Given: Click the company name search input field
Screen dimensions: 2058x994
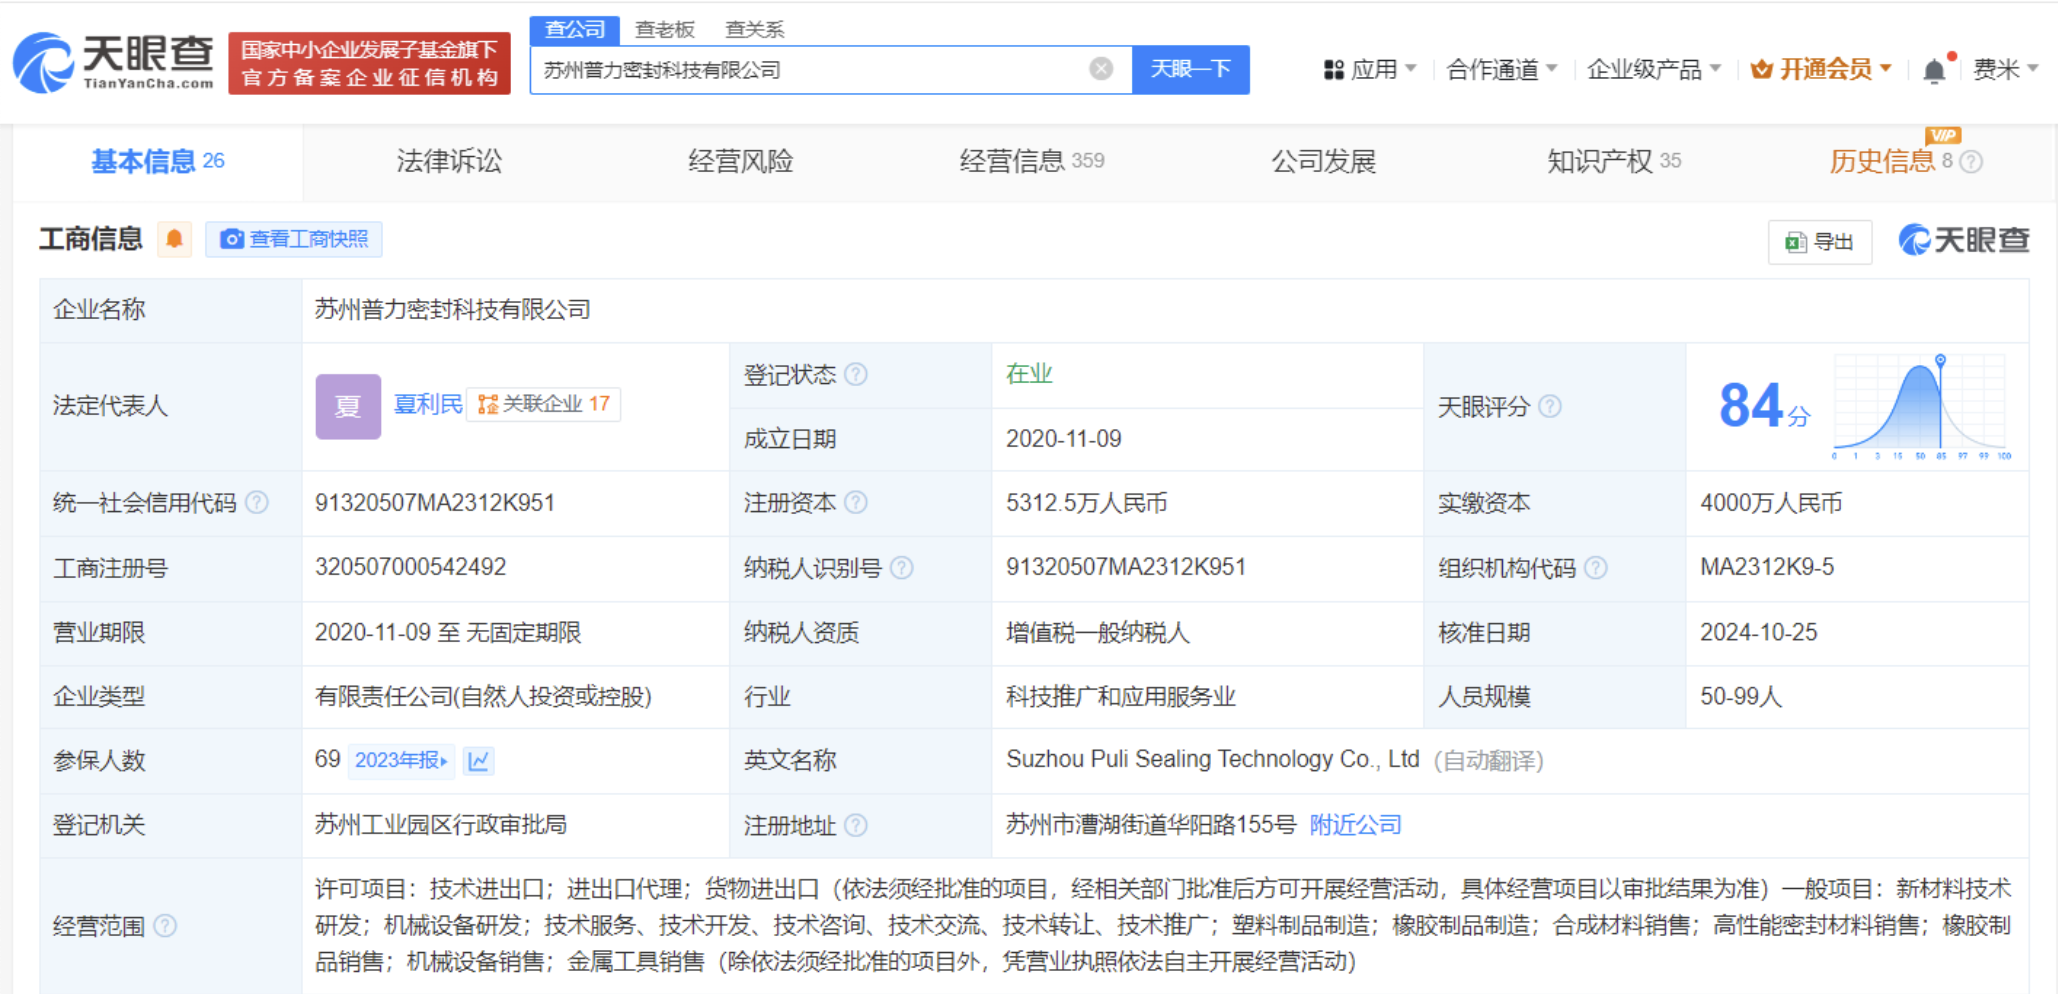Looking at the screenshot, I should (810, 70).
